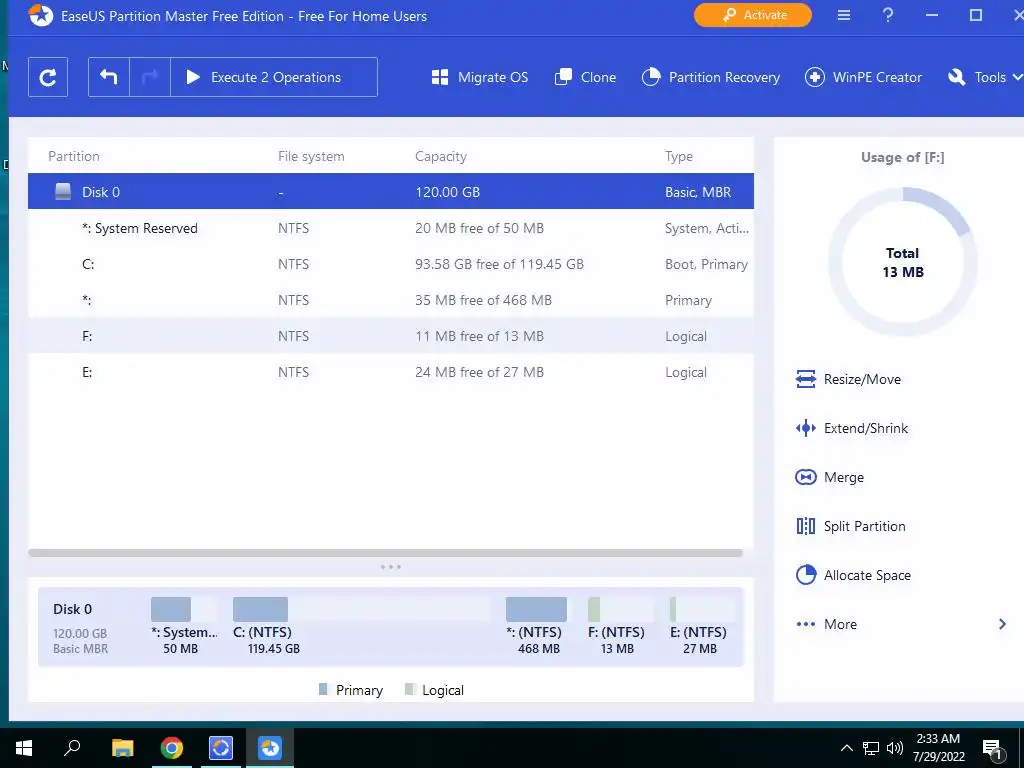Click the Capacity column header
The height and width of the screenshot is (768, 1024).
pyautogui.click(x=441, y=156)
